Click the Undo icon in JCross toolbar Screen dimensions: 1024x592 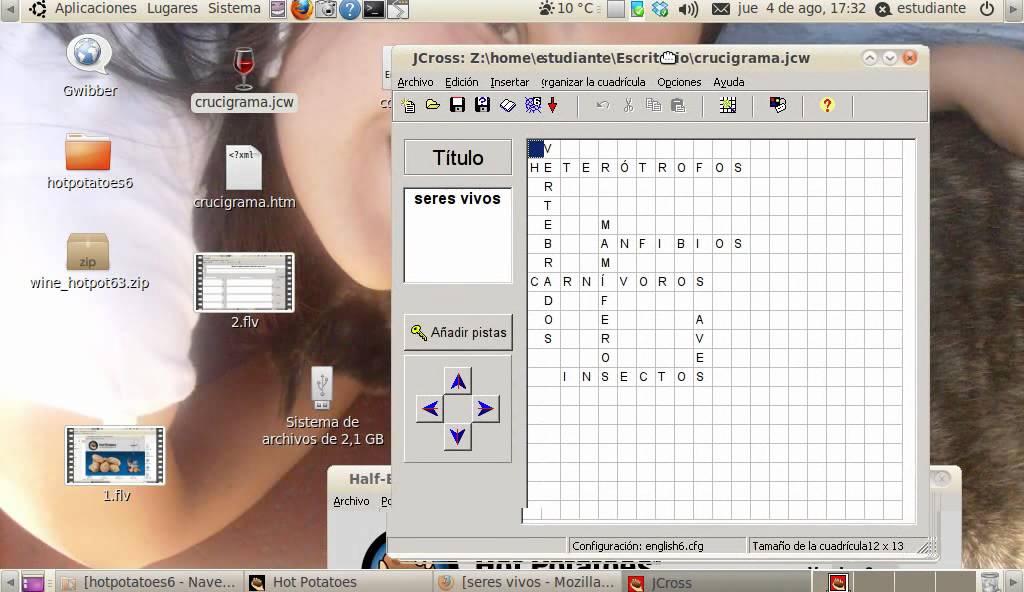point(603,105)
